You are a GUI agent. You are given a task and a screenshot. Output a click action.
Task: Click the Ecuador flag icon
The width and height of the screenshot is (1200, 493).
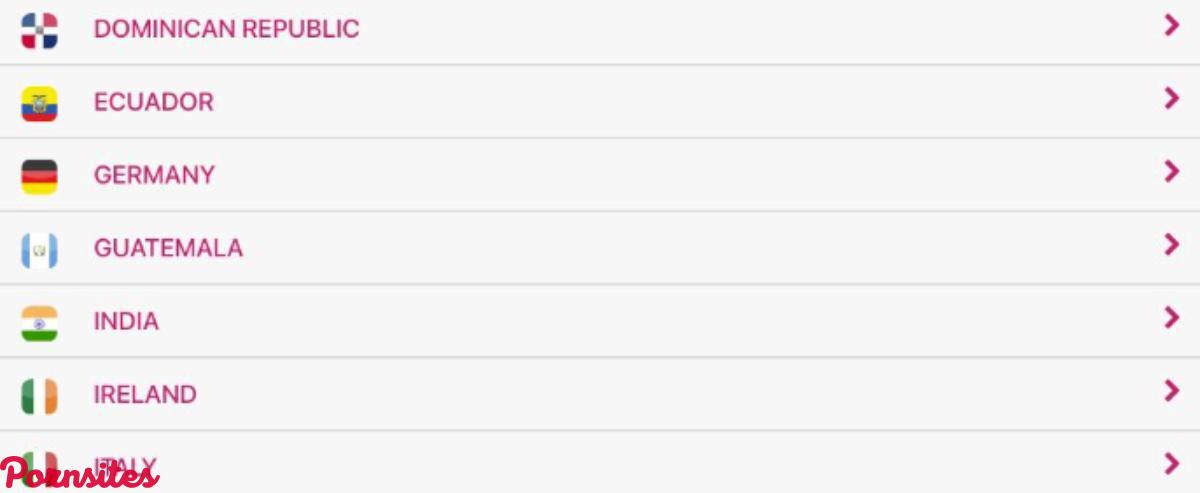point(39,103)
